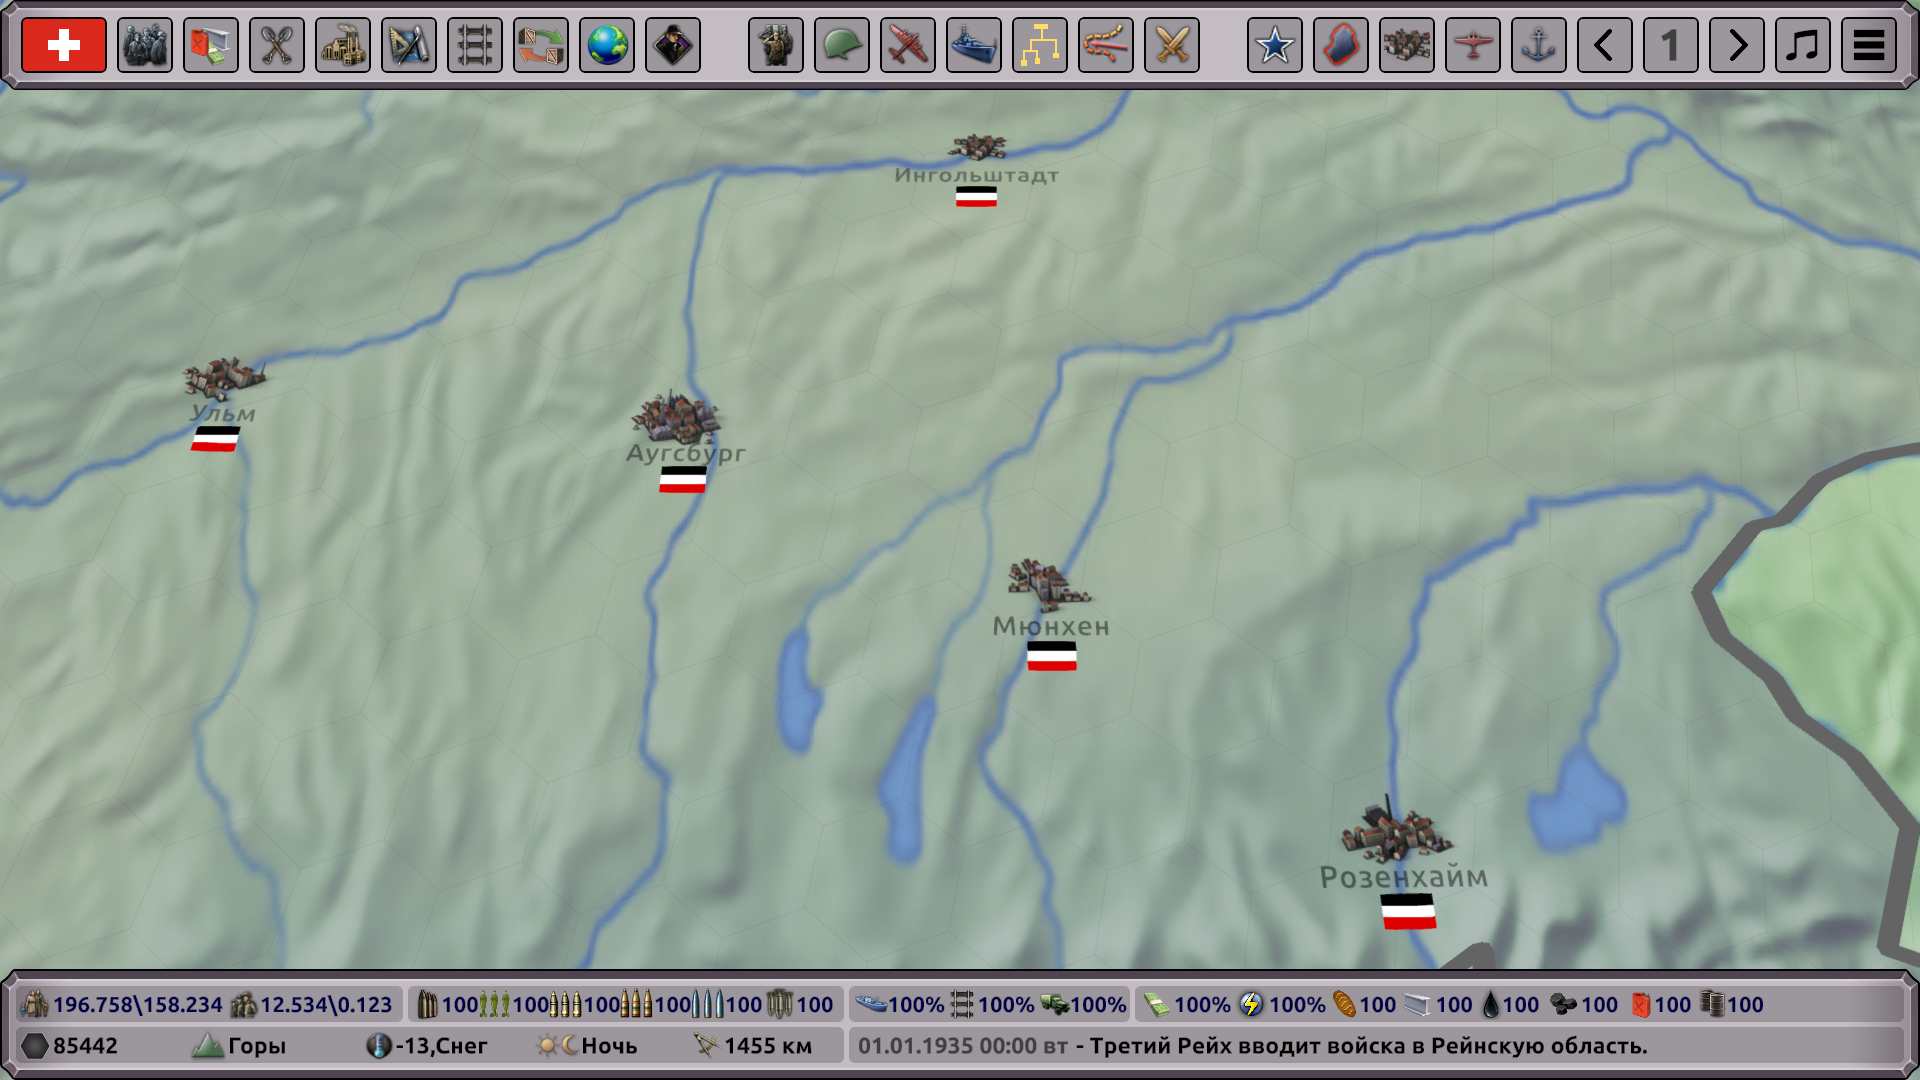Click the barrel 100 indicator
Screen dimensions: 1920x1080
coord(1732,1005)
